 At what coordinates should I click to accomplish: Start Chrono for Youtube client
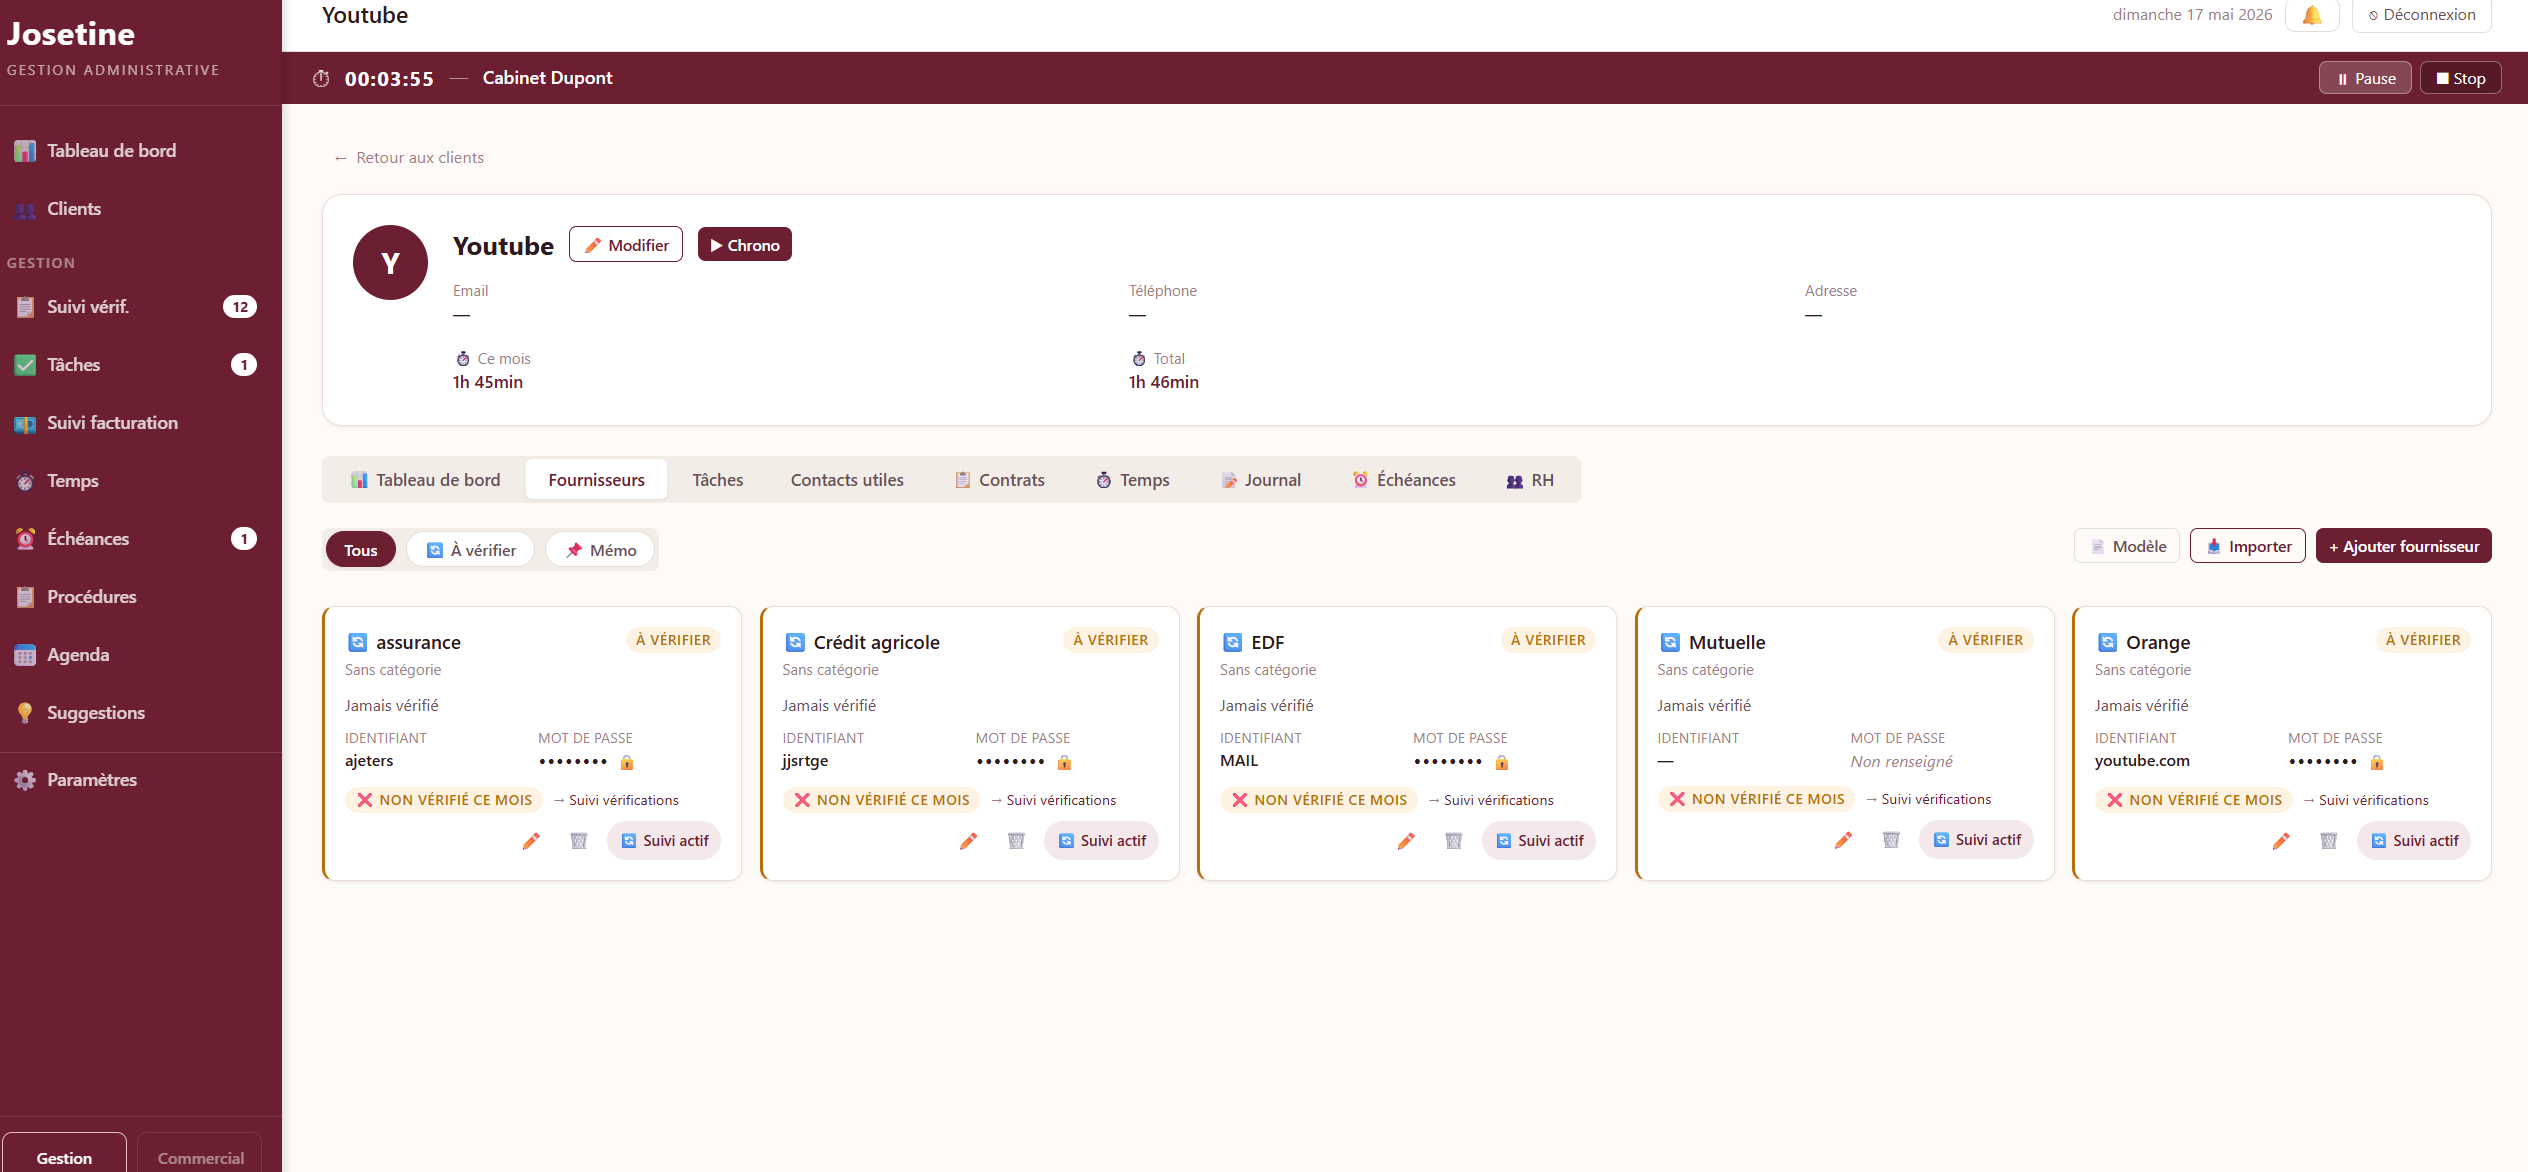[x=745, y=245]
